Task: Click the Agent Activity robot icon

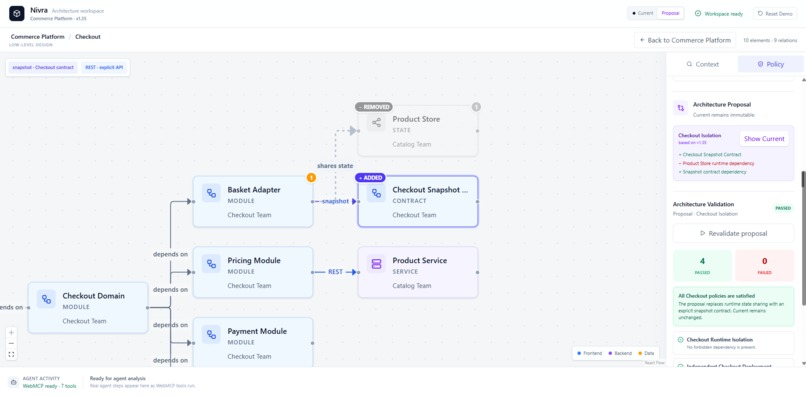Action: [x=14, y=382]
